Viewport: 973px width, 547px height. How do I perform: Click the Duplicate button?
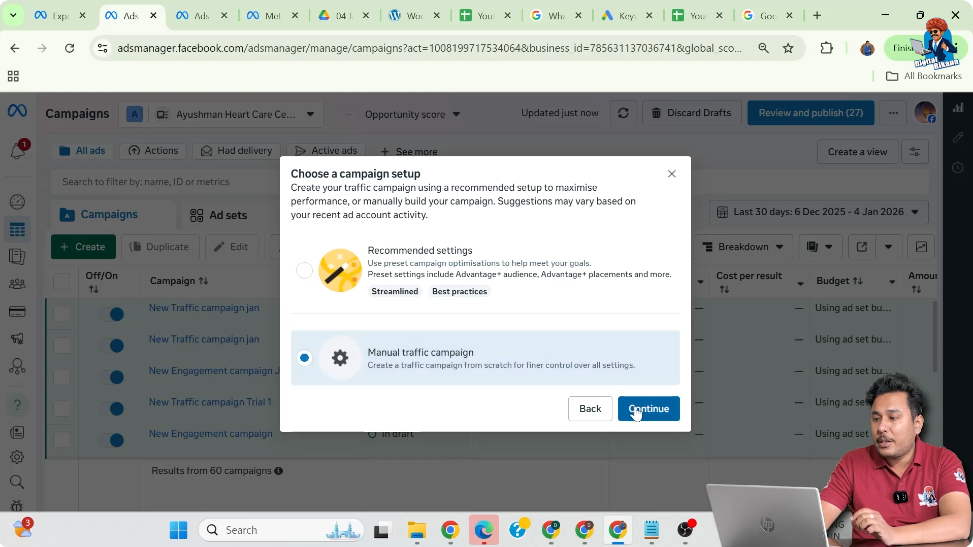pyautogui.click(x=159, y=246)
